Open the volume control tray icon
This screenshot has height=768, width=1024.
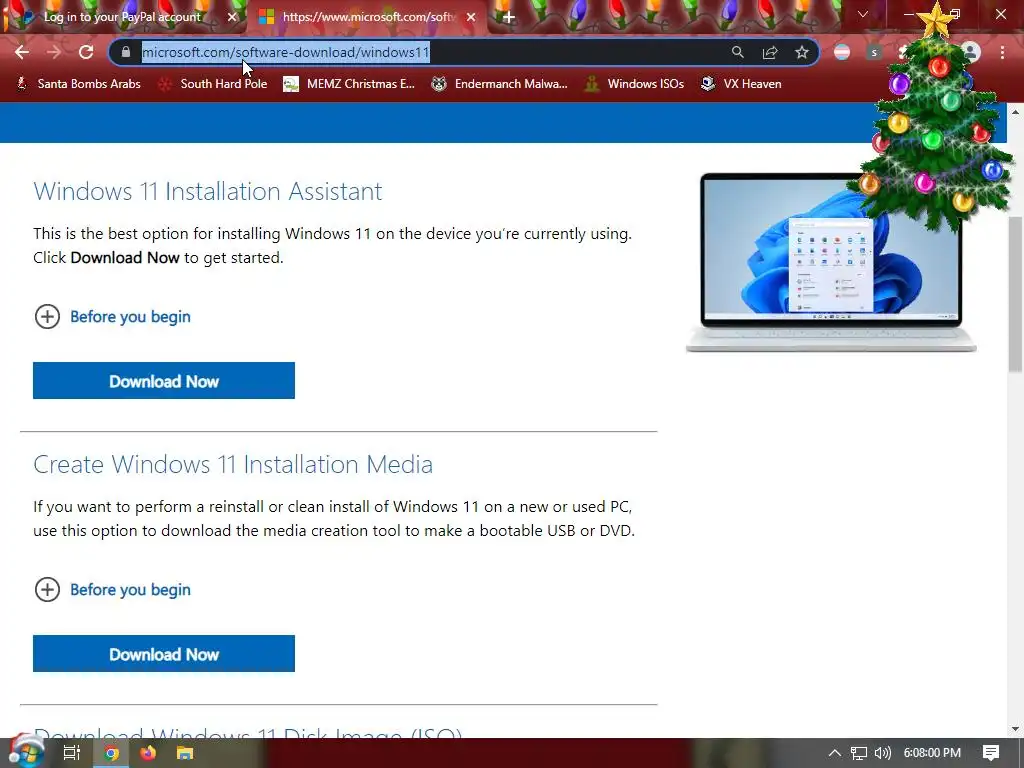[x=883, y=753]
